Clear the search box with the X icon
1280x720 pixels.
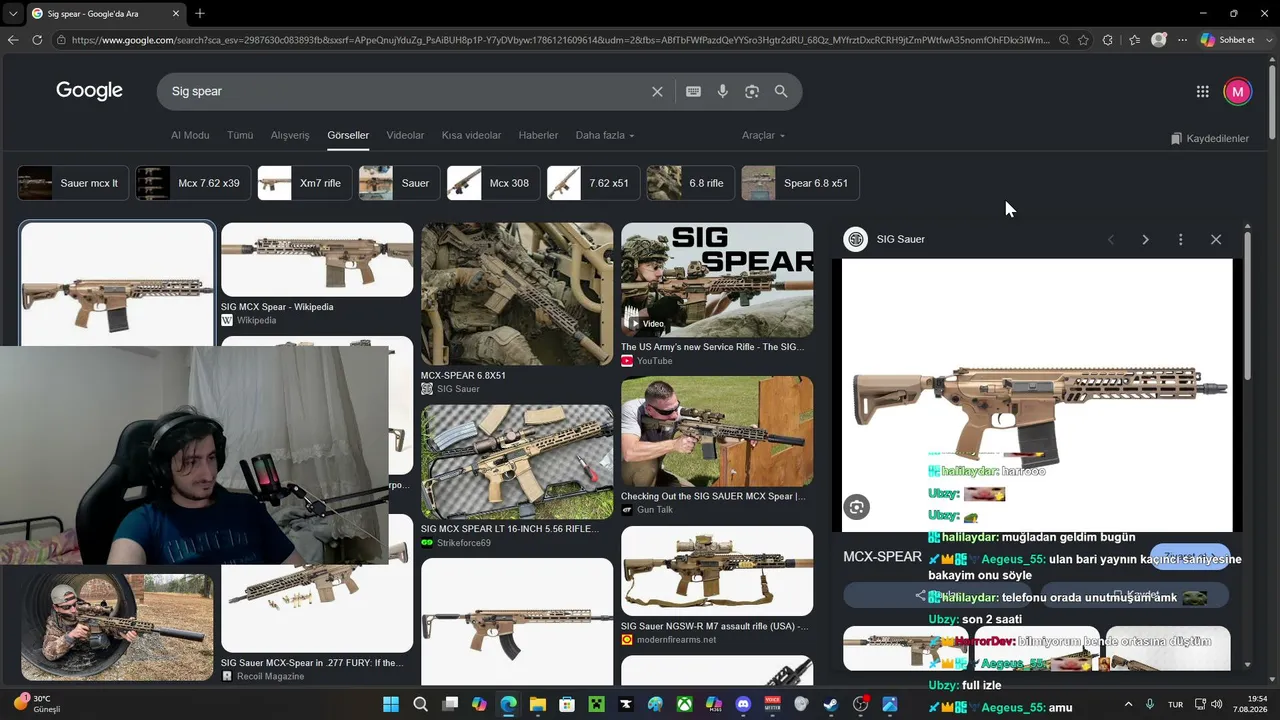[657, 92]
